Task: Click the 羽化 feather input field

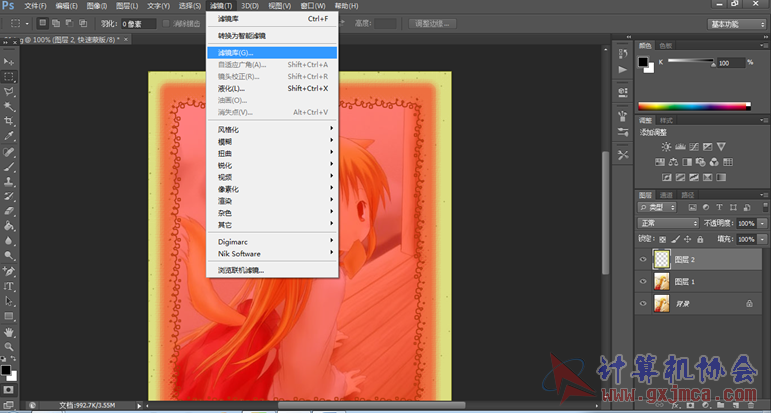Action: (138, 24)
